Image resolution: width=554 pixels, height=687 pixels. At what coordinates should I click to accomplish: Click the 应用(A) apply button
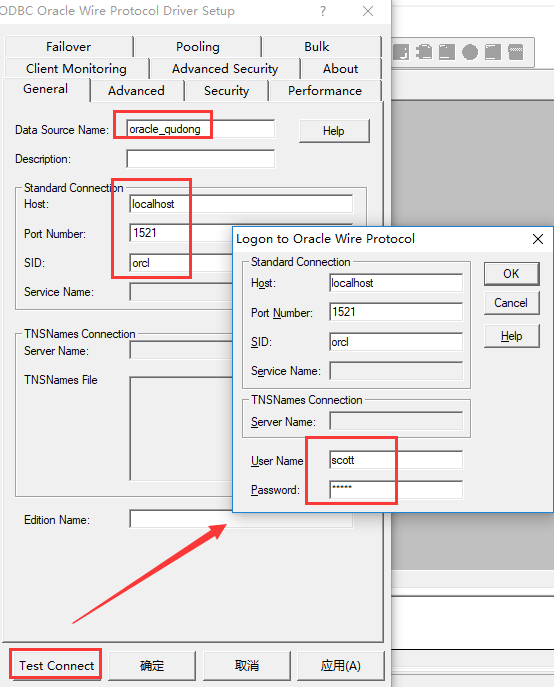[x=341, y=666]
